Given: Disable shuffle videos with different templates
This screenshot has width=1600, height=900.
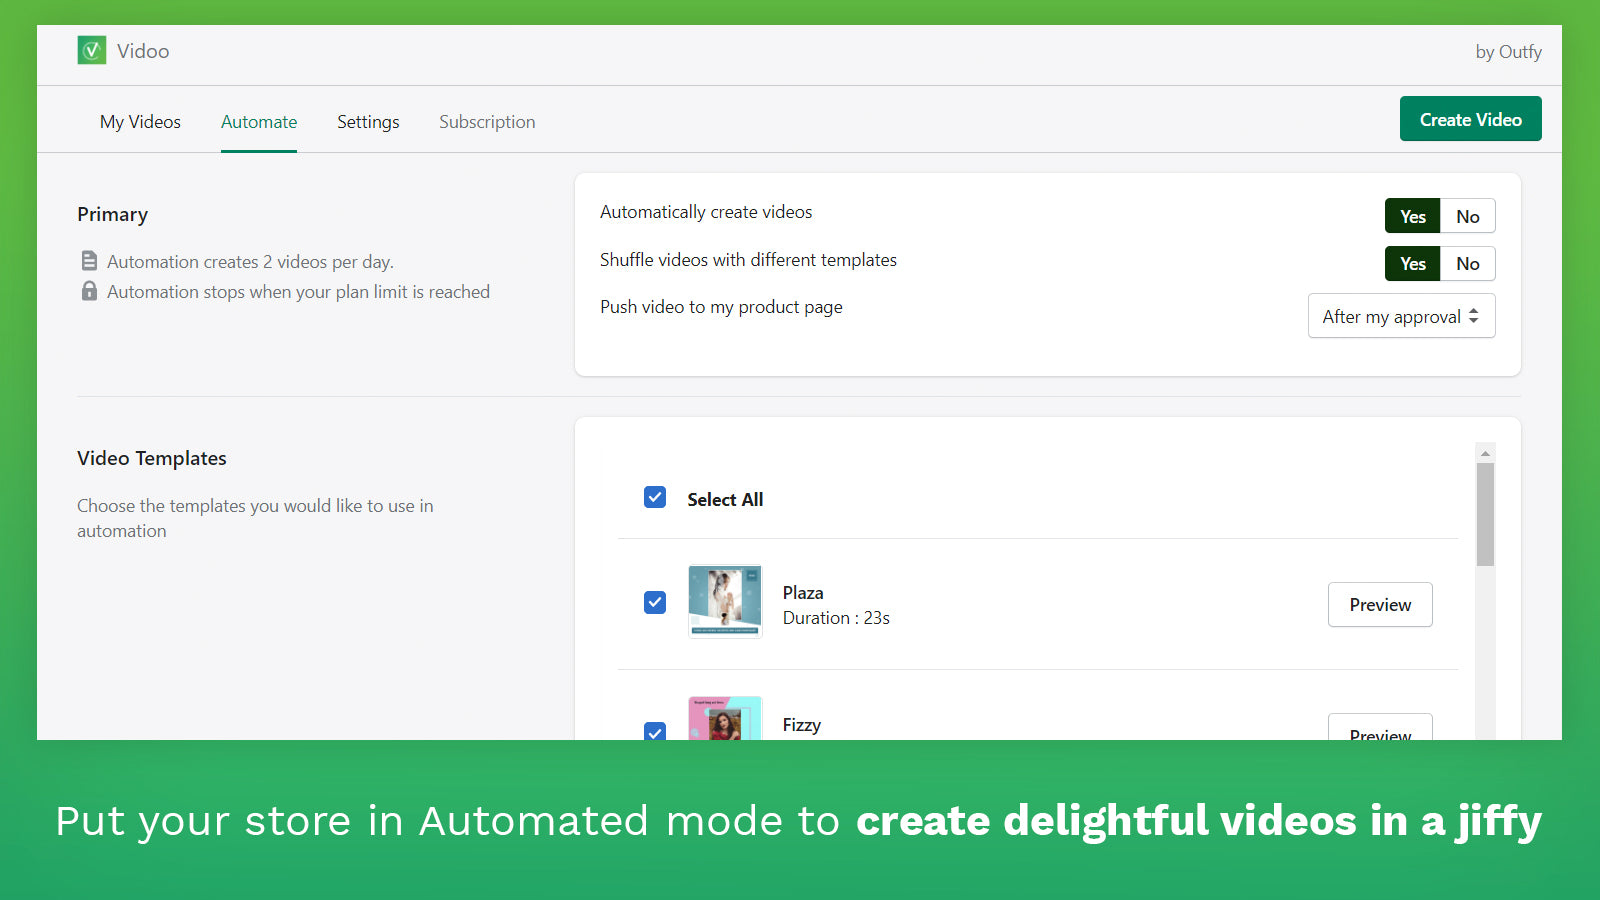Looking at the screenshot, I should (x=1467, y=263).
